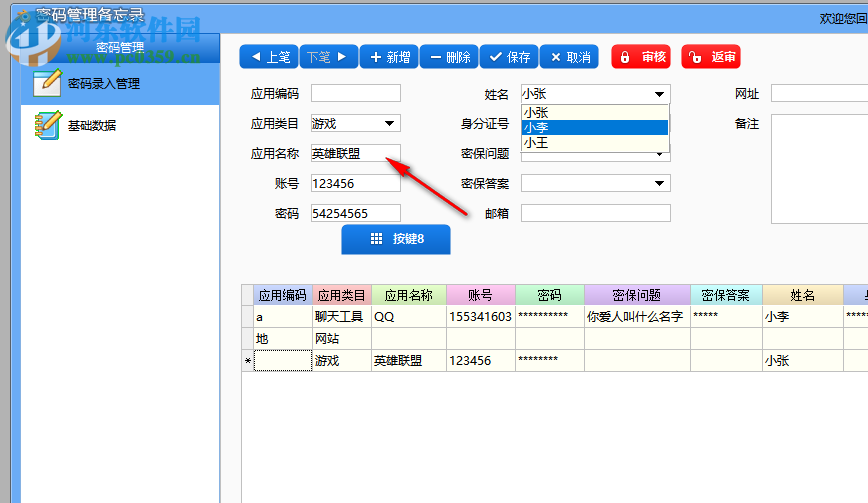
Task: Select the 155341603 account cell
Action: [x=480, y=317]
